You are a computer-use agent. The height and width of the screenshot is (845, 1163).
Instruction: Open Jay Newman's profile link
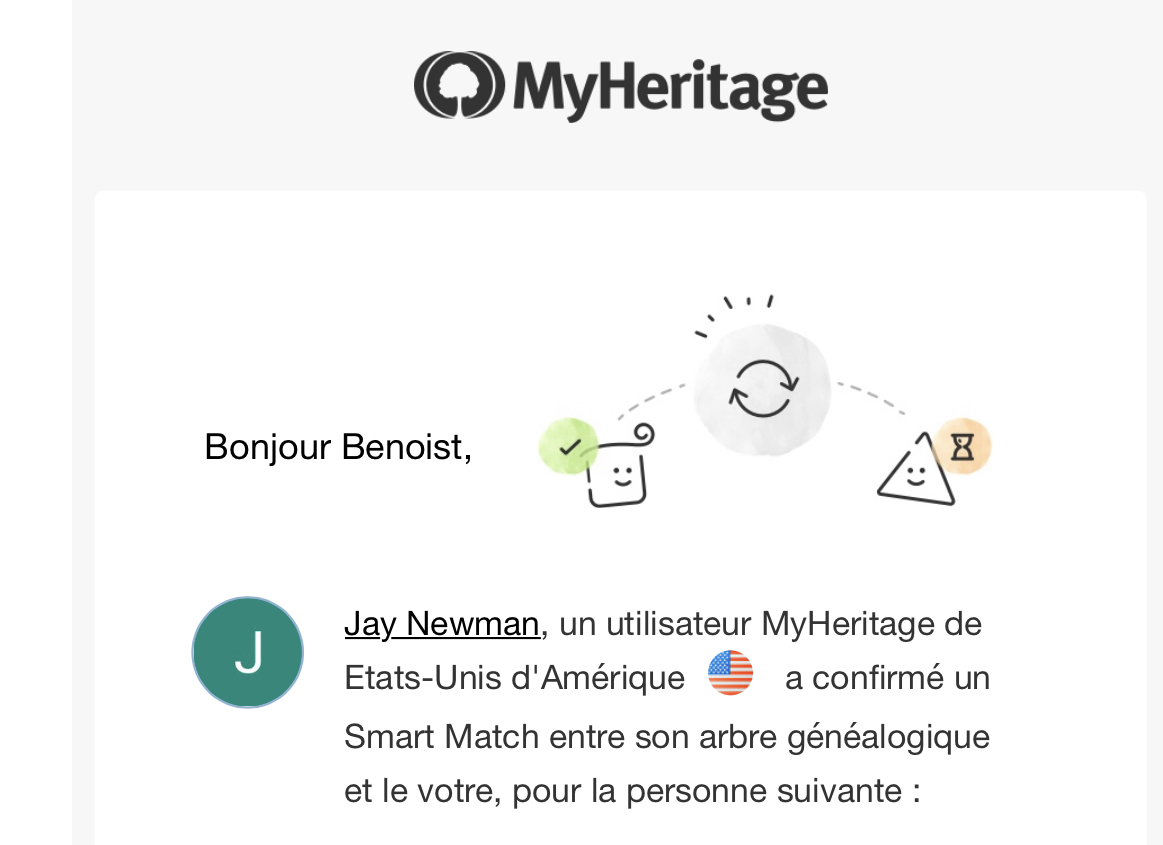tap(441, 624)
